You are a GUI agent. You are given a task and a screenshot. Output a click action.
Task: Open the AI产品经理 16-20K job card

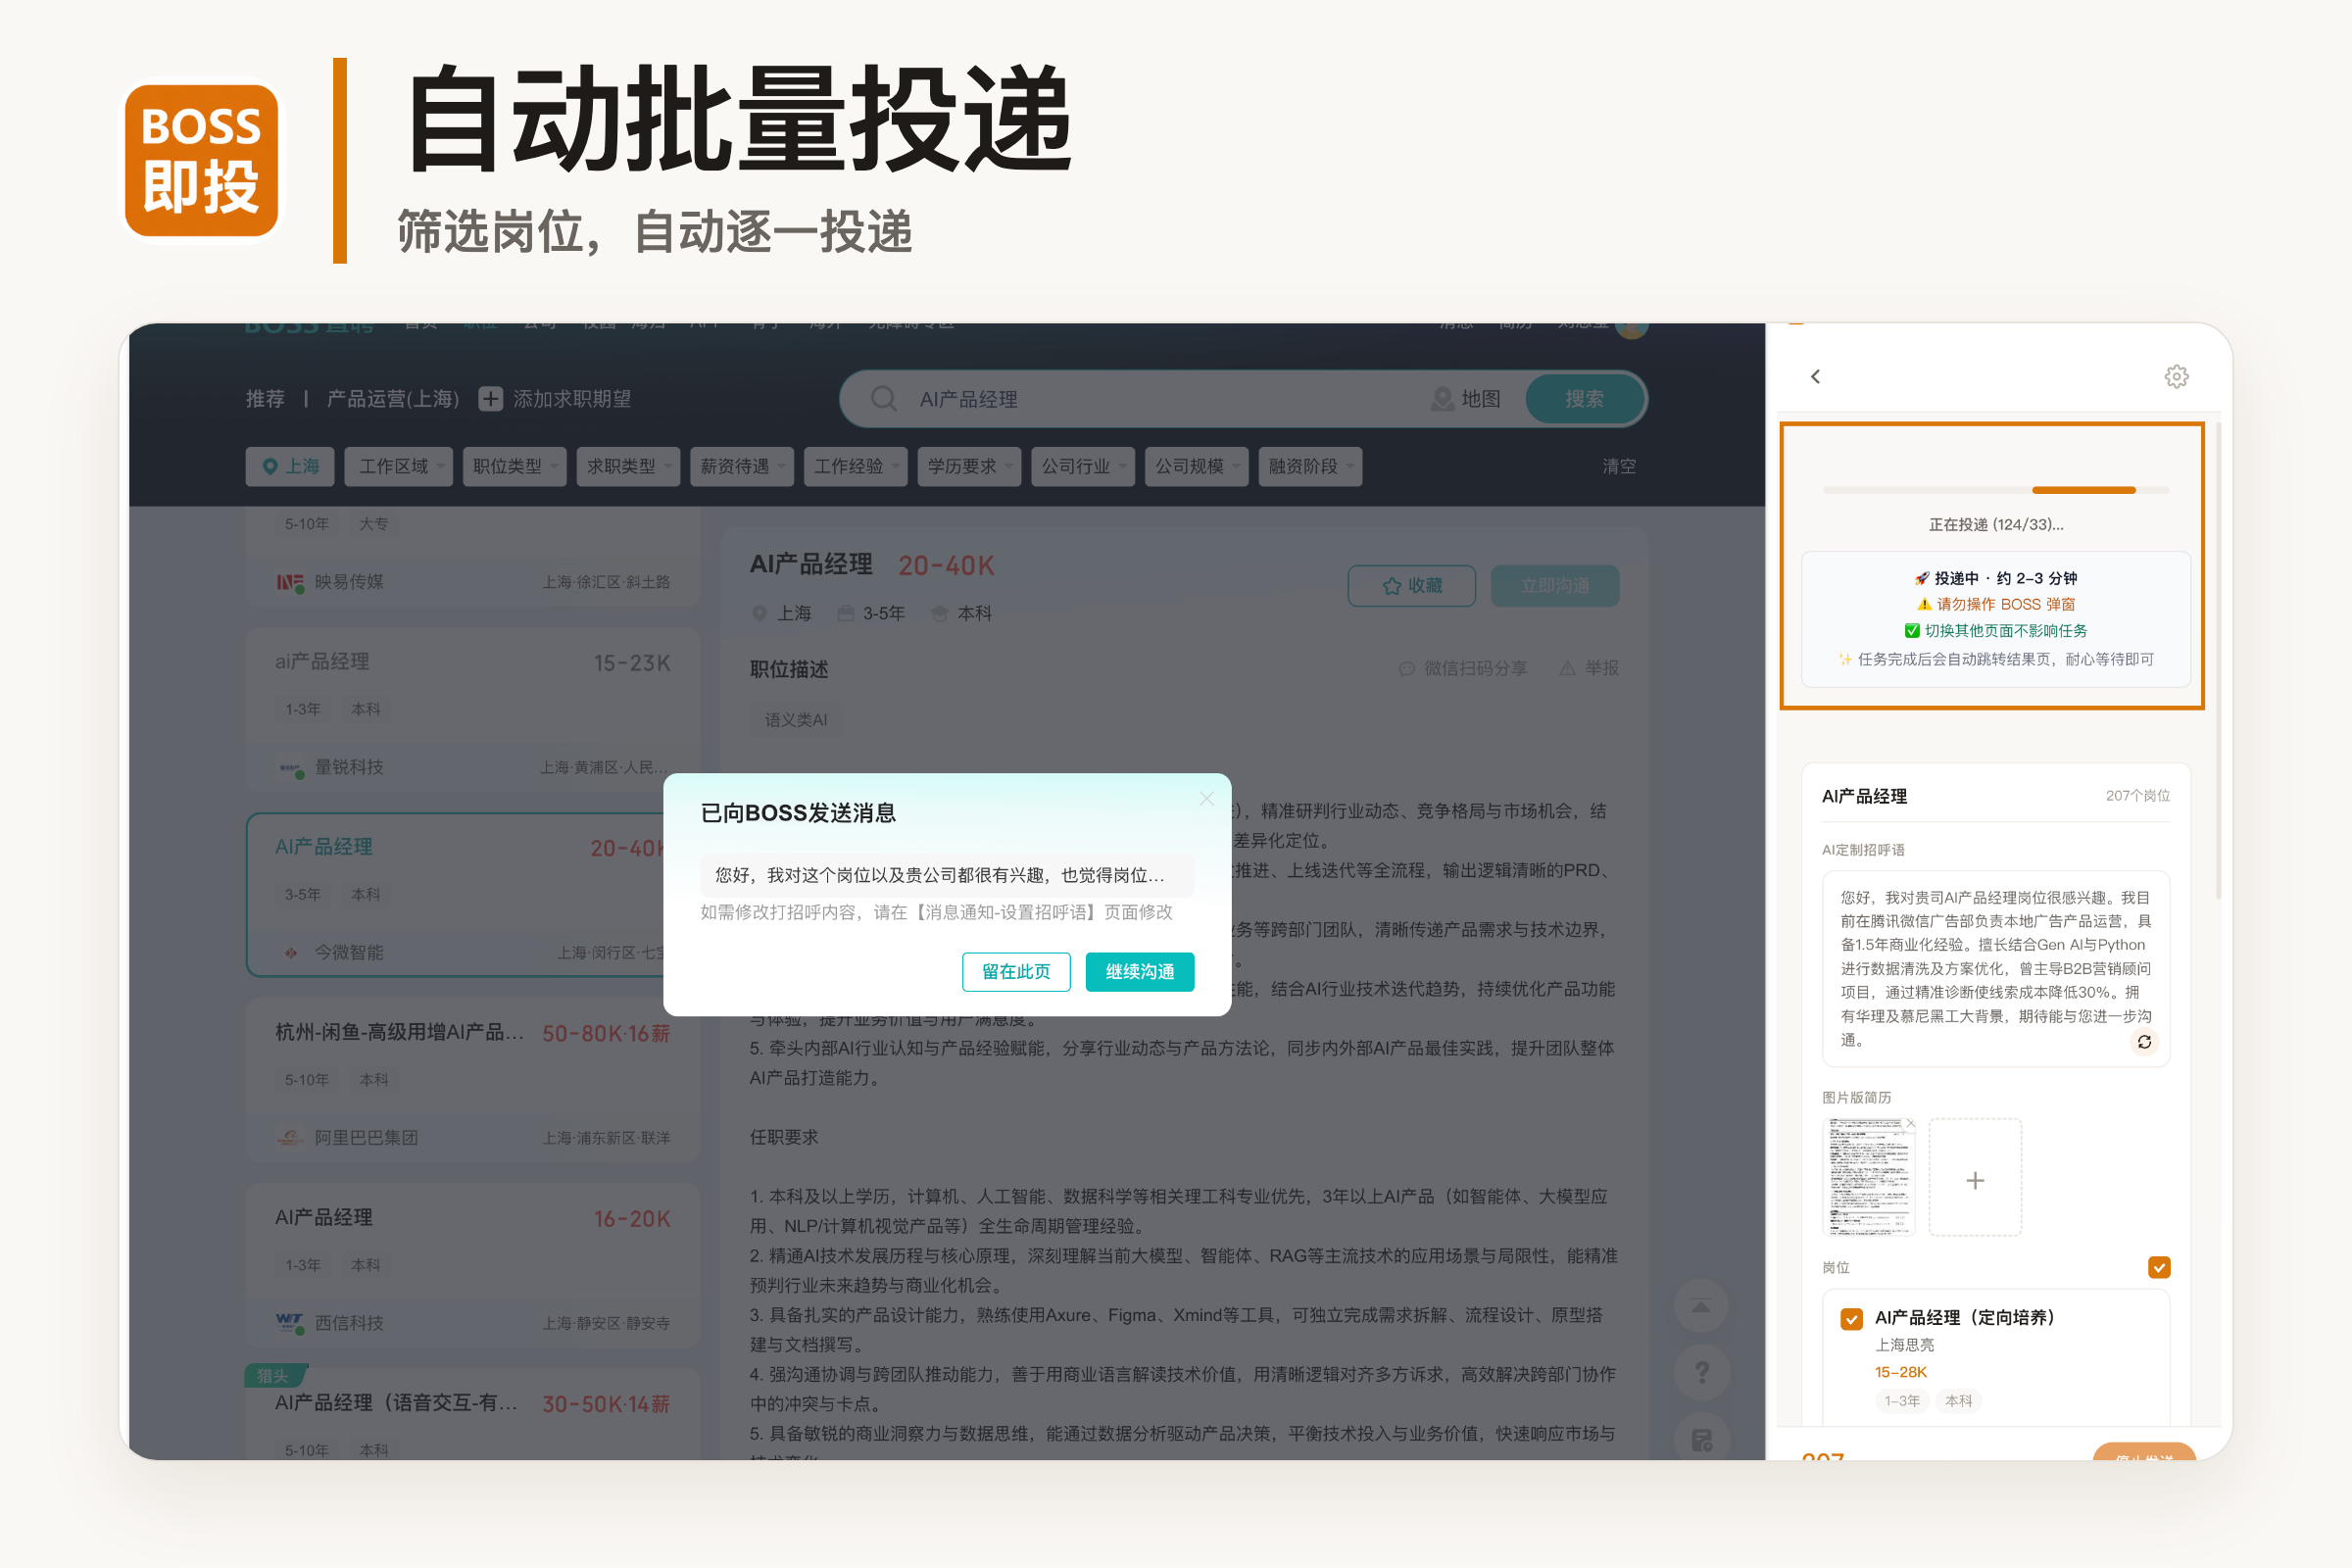[x=472, y=1266]
